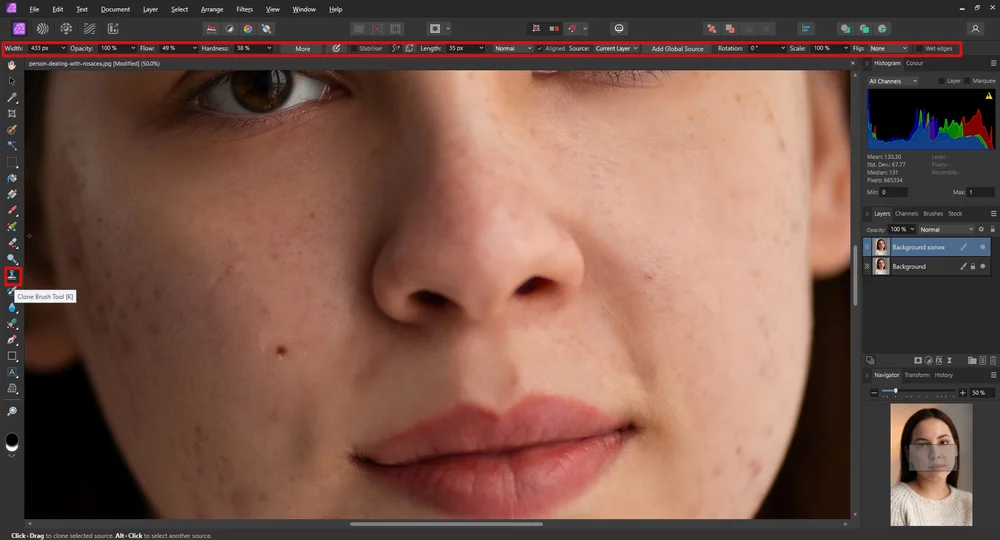Image resolution: width=1000 pixels, height=540 pixels.
Task: Switch to the History tab
Action: point(944,375)
